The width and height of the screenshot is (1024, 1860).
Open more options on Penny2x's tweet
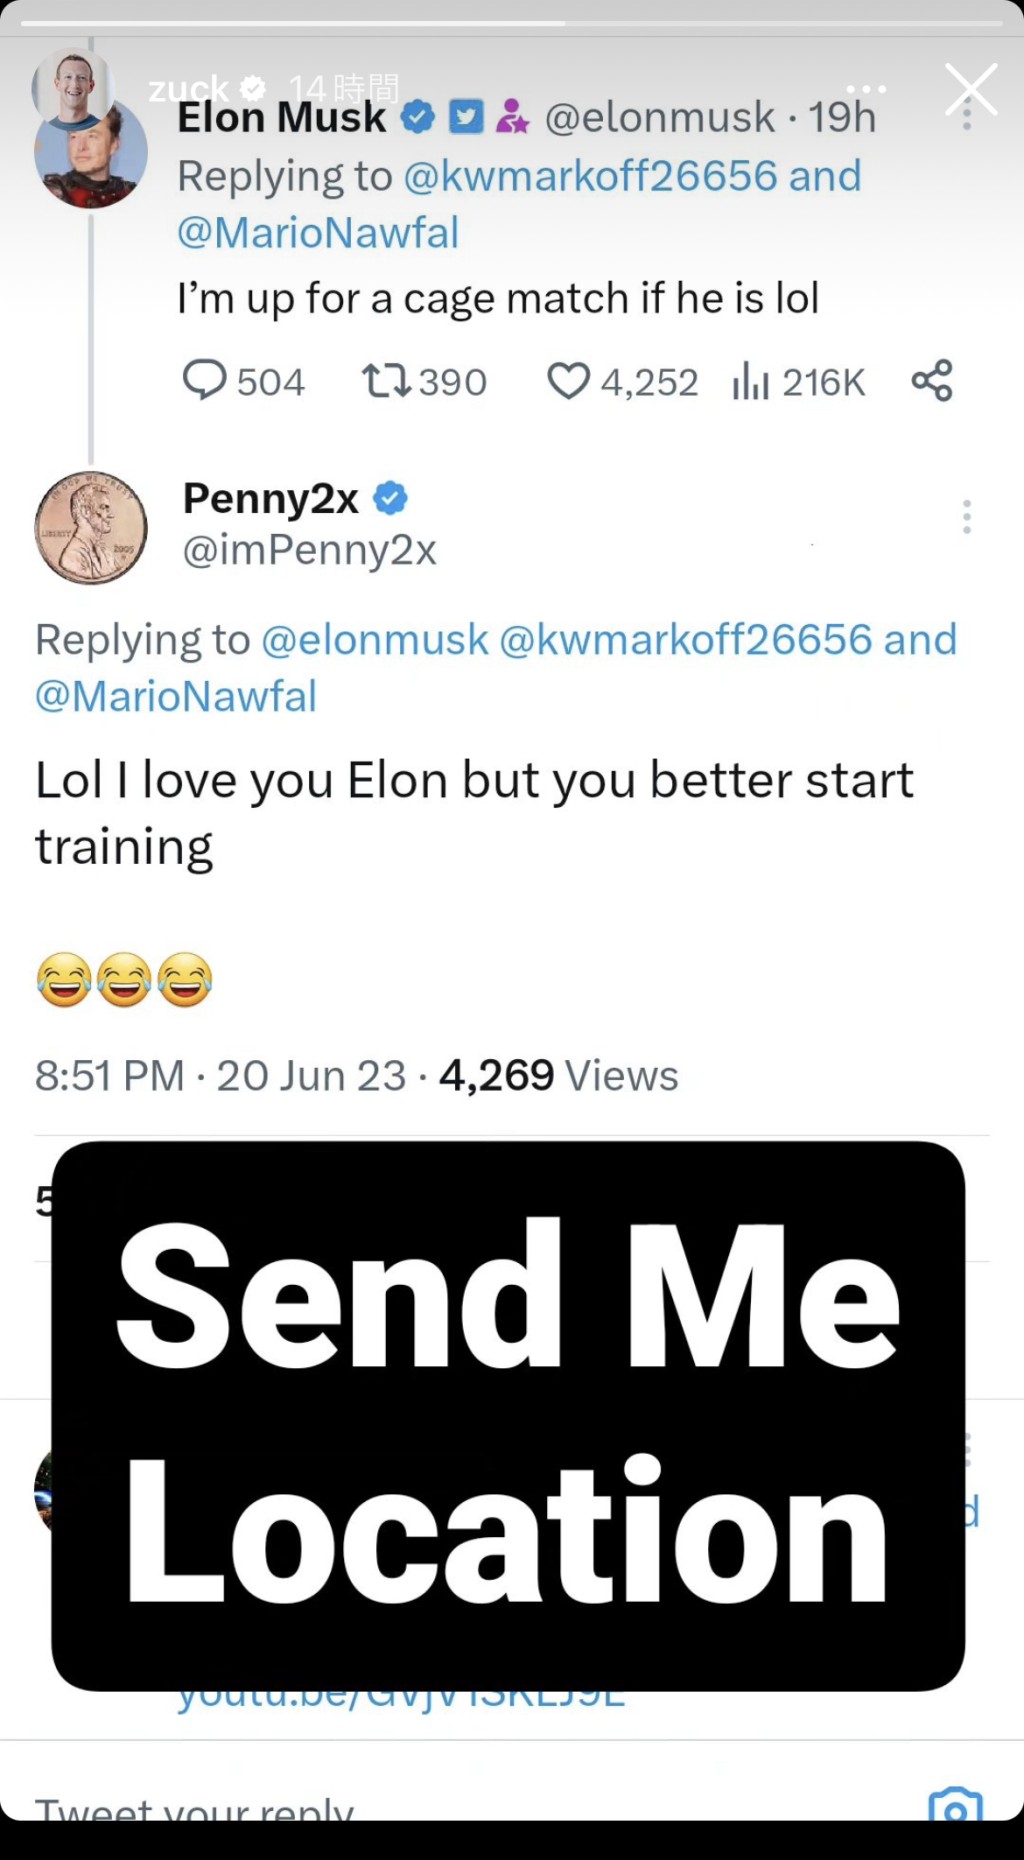[966, 516]
